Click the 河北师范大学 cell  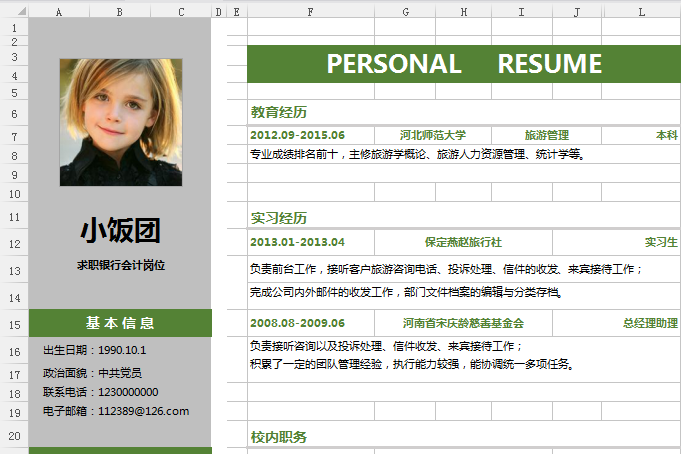[432, 135]
